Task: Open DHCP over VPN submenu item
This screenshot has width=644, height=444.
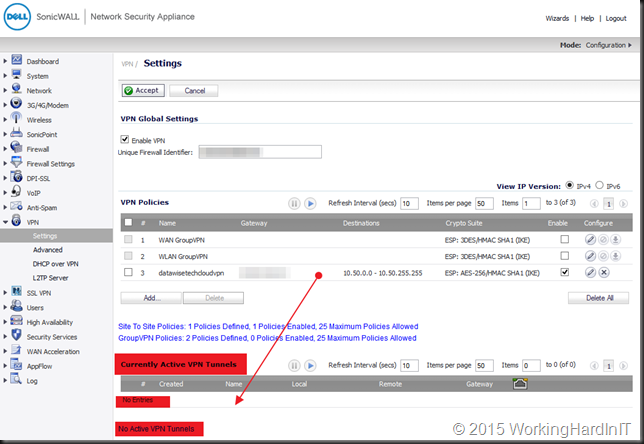Action: click(55, 264)
